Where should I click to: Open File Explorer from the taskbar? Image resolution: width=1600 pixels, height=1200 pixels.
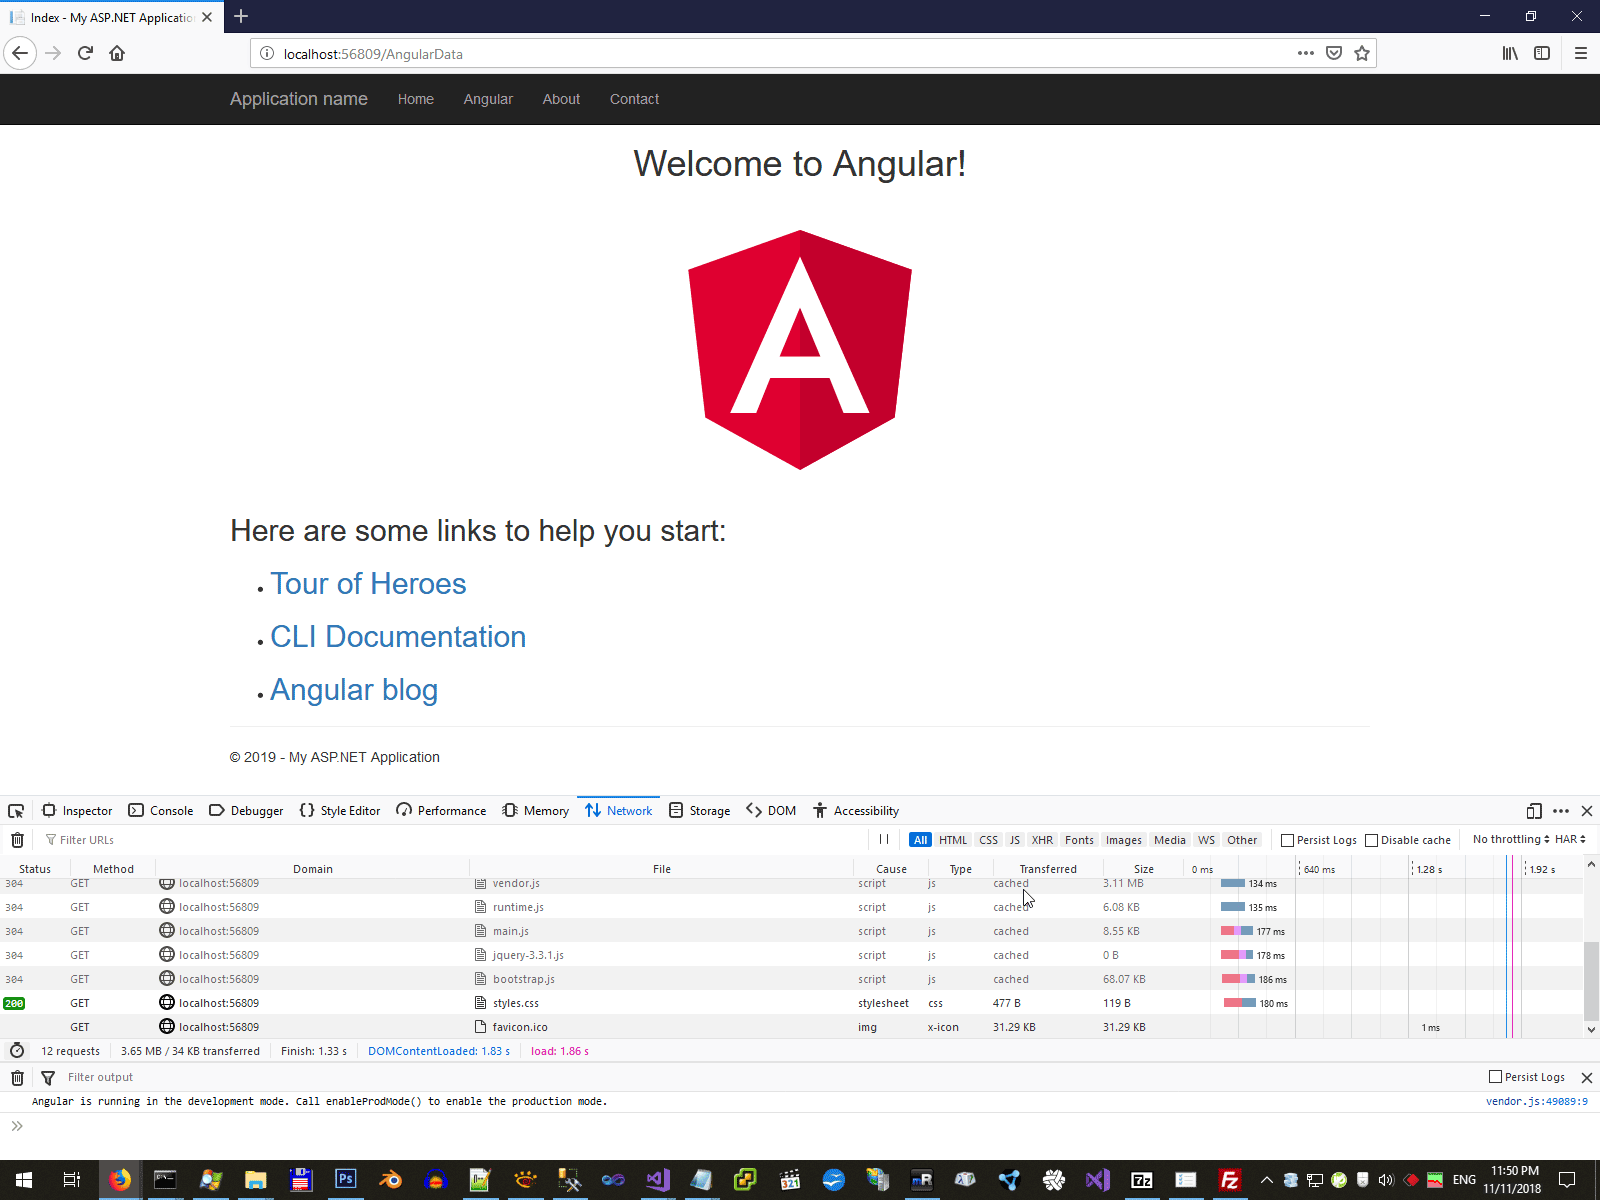tap(255, 1180)
